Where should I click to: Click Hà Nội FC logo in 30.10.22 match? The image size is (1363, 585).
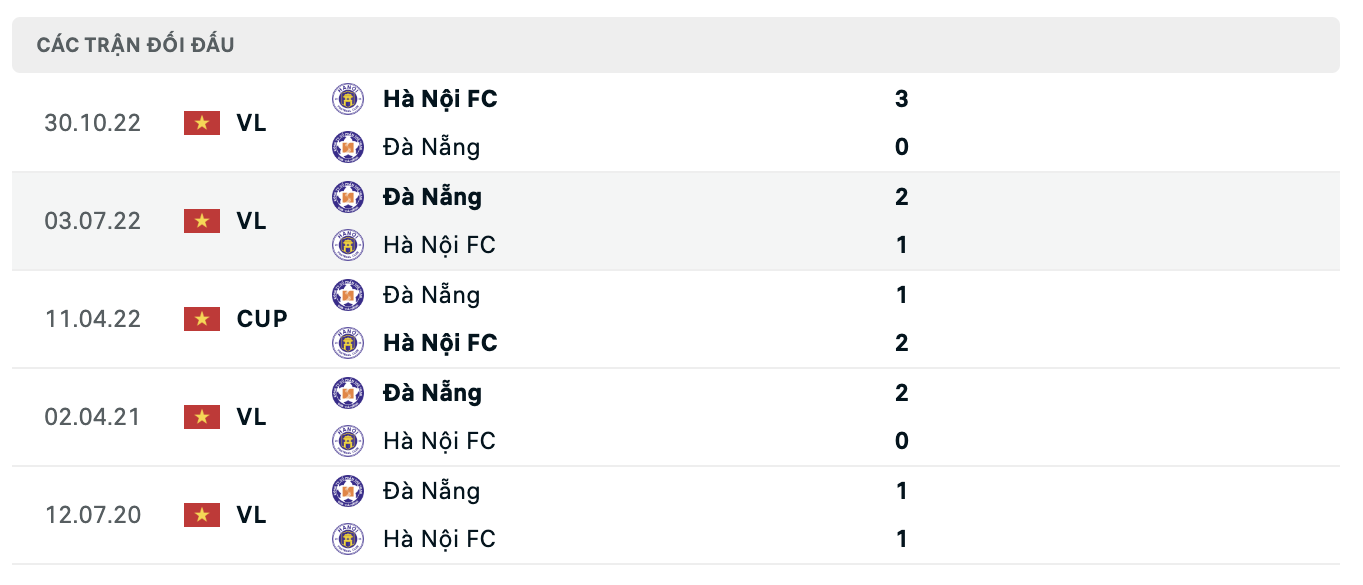pyautogui.click(x=348, y=99)
